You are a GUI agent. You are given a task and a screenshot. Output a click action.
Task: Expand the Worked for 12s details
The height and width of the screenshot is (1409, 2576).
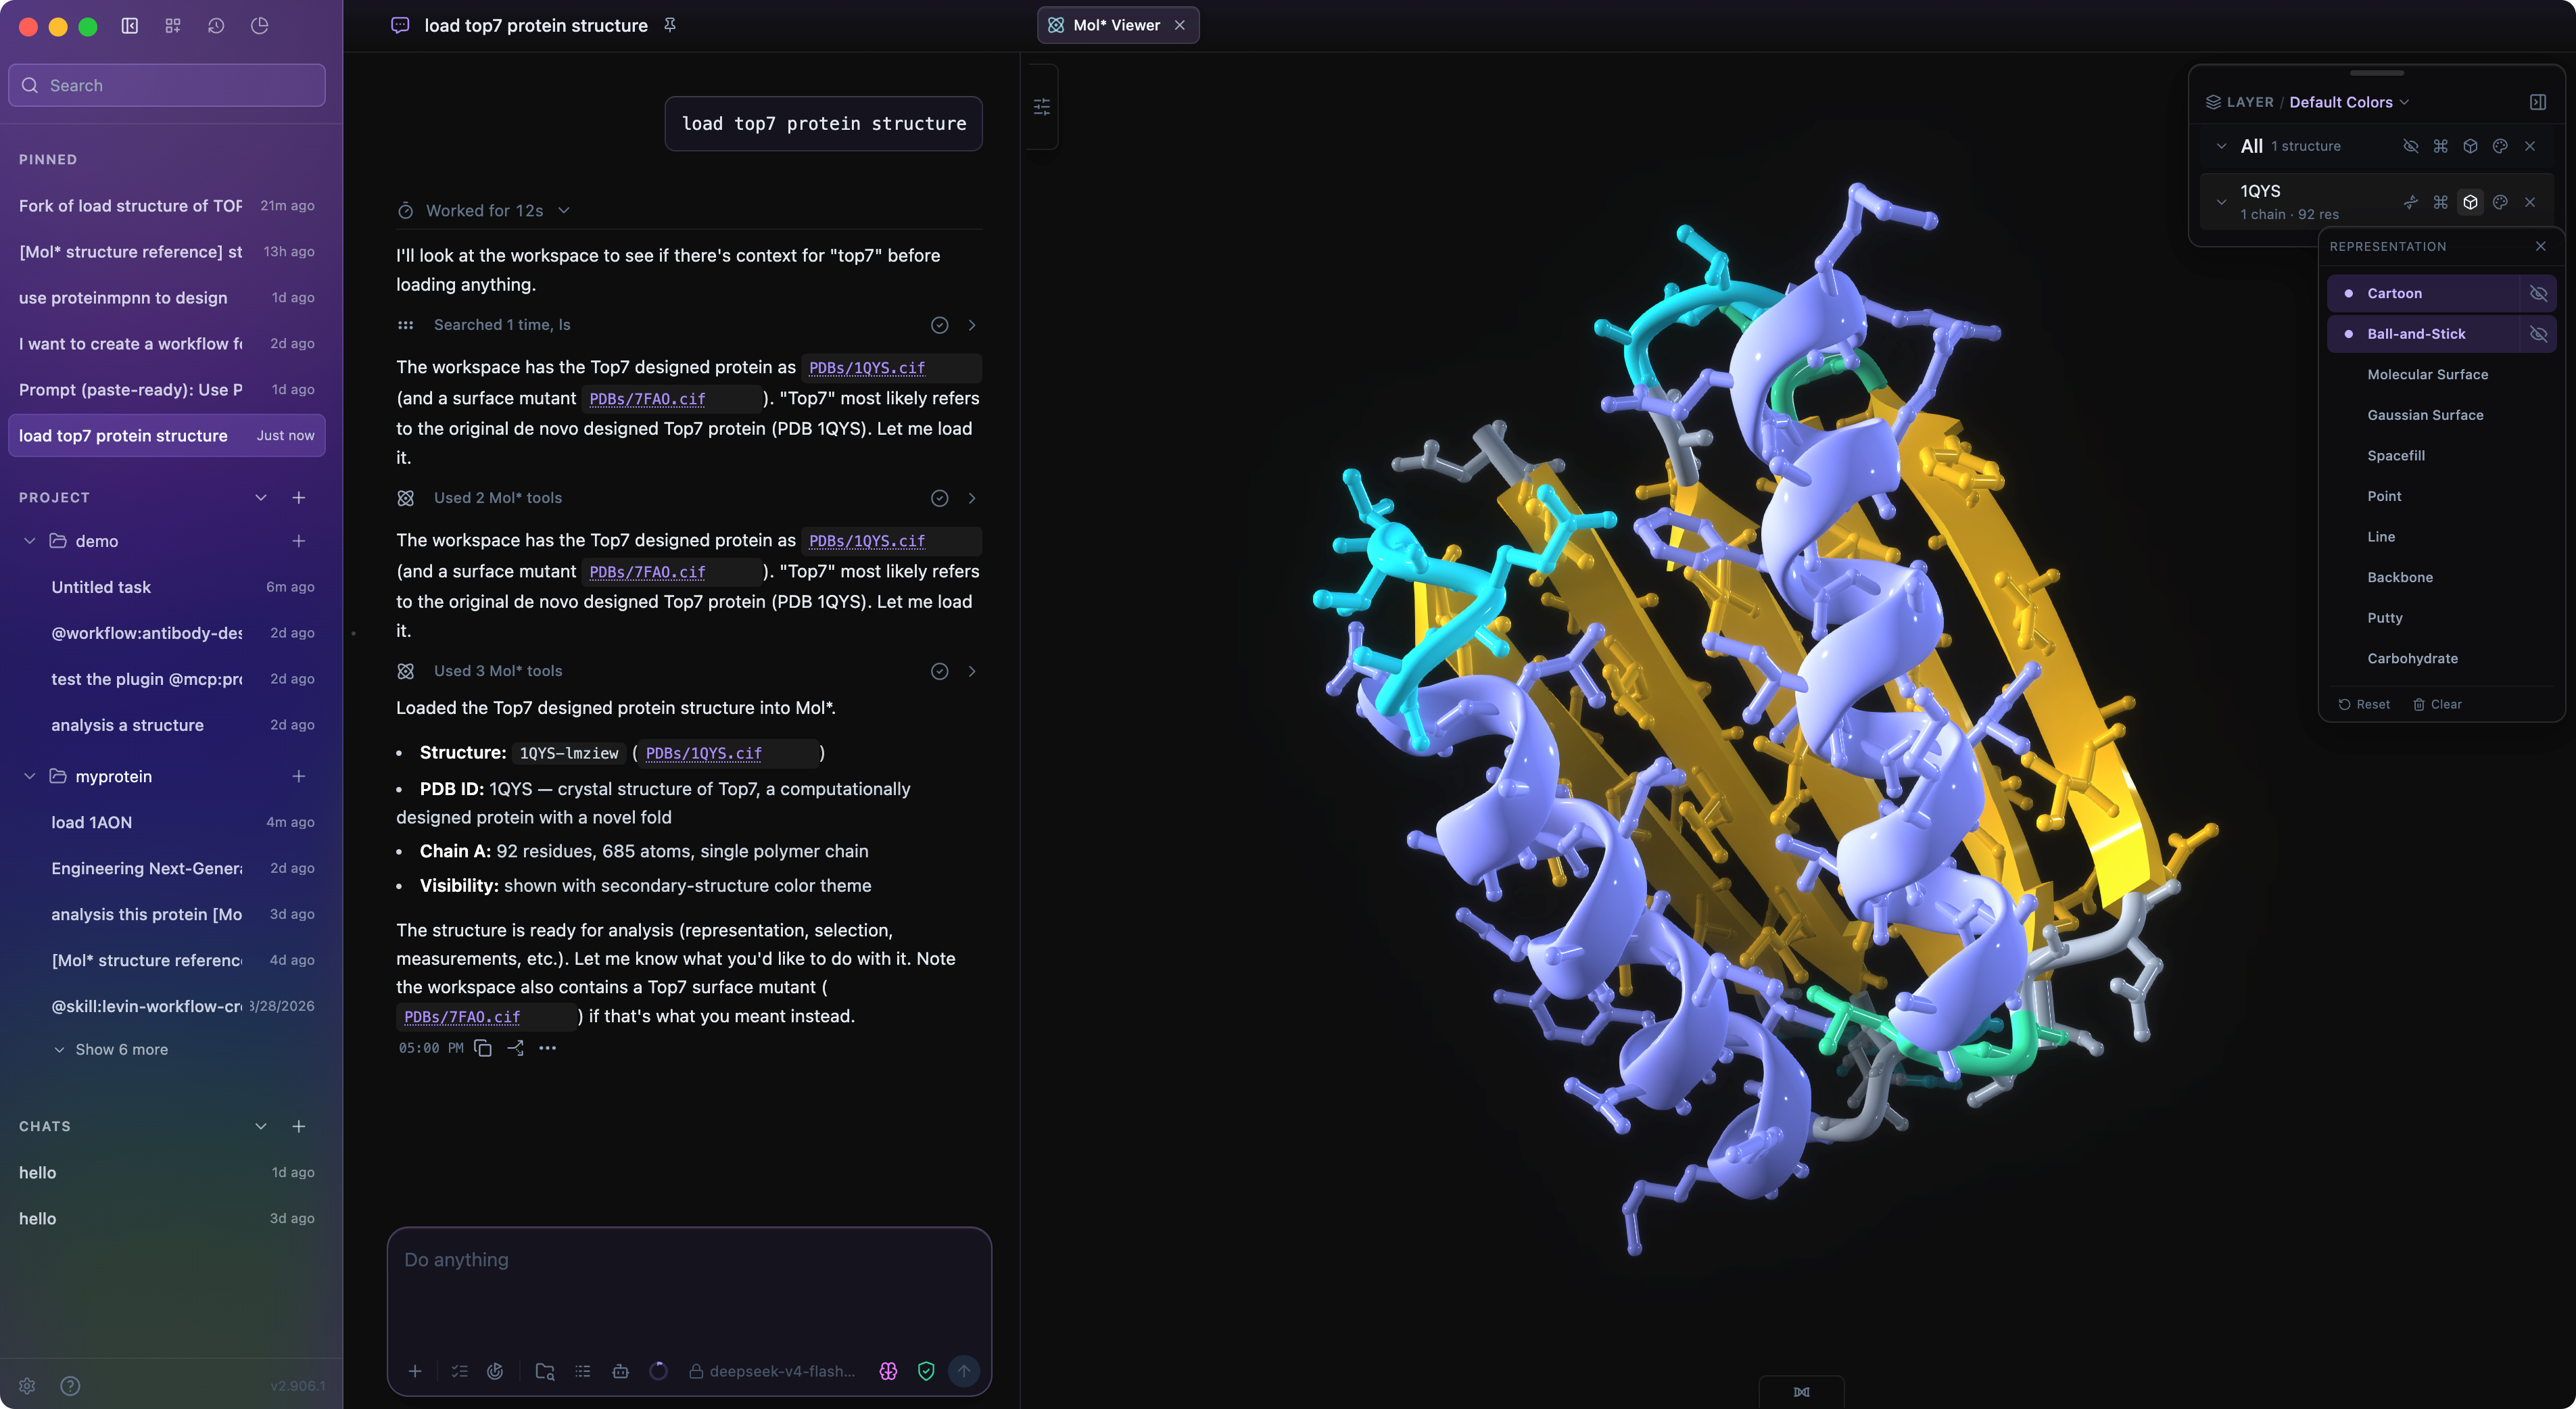[484, 210]
